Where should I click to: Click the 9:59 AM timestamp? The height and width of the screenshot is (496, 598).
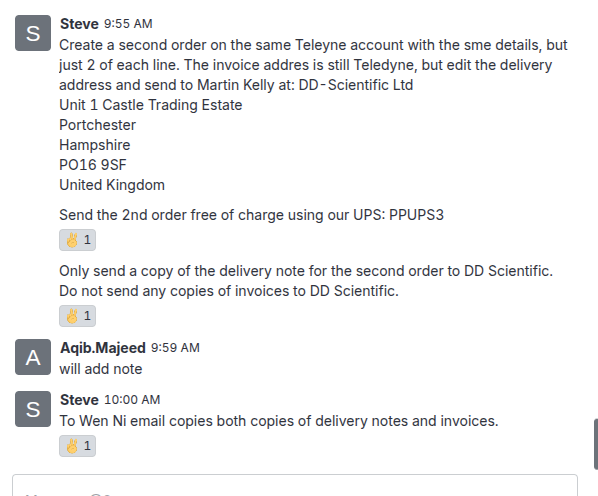pyautogui.click(x=175, y=348)
